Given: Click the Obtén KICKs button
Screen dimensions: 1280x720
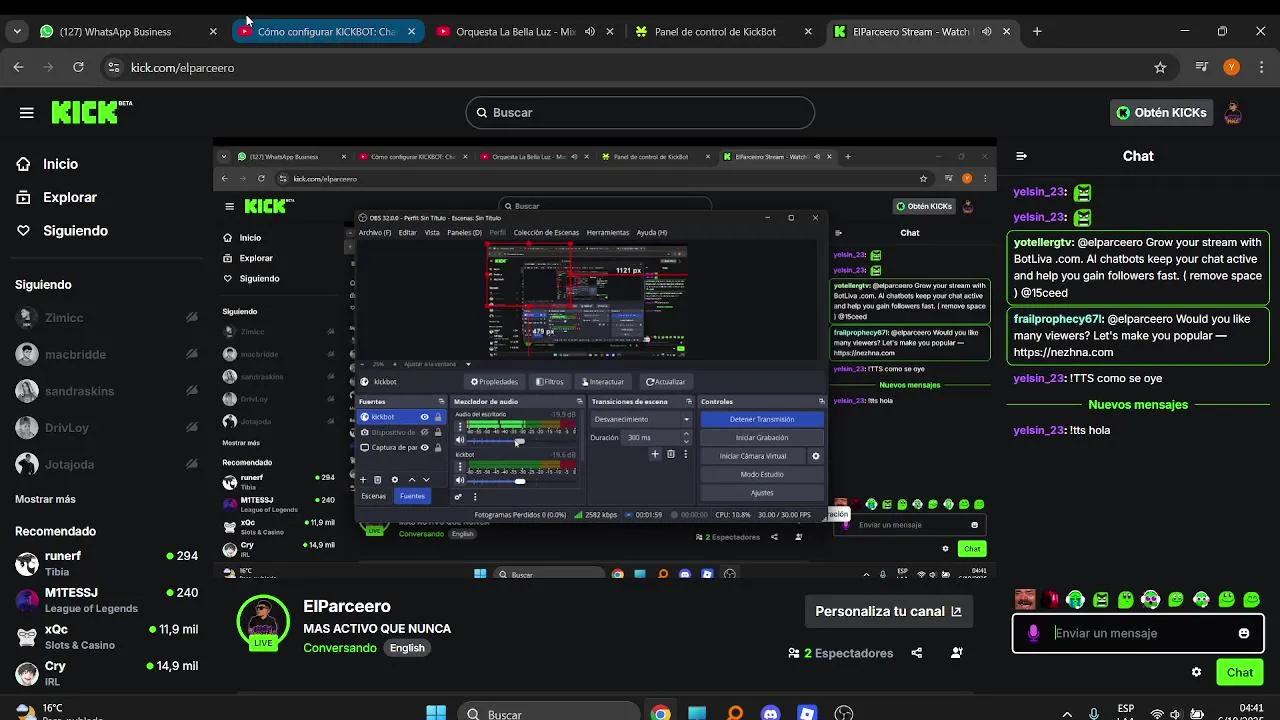Looking at the screenshot, I should (x=1161, y=113).
